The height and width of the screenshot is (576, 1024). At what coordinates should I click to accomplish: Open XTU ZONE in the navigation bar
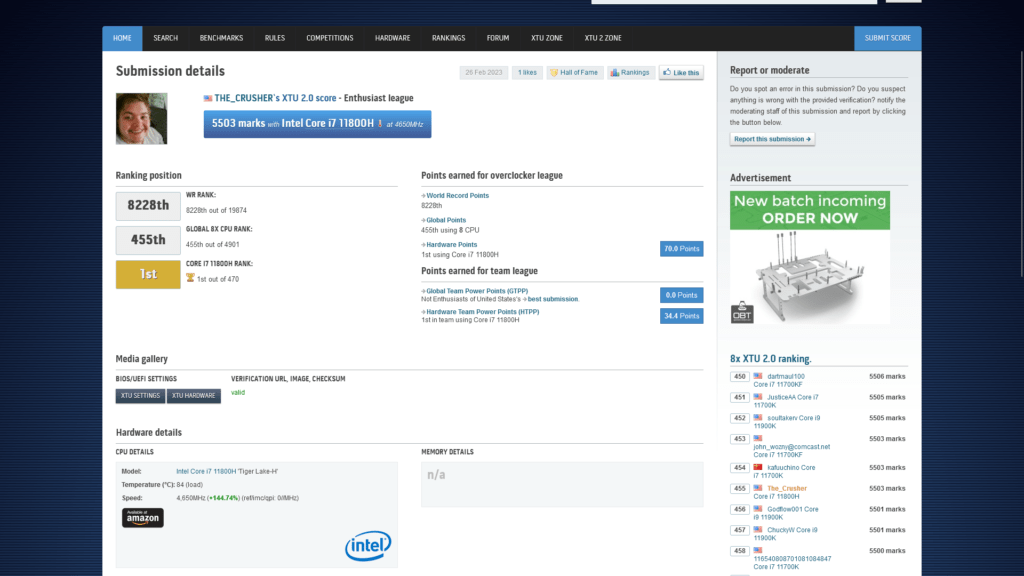click(547, 39)
